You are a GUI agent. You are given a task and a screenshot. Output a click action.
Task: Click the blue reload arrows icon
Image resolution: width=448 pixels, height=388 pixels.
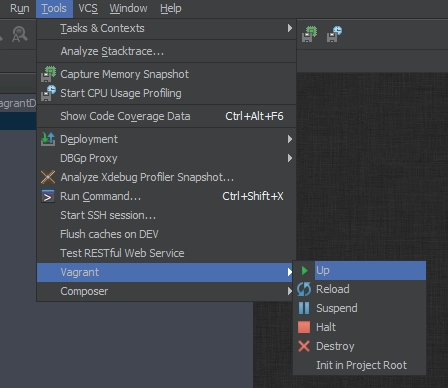[x=304, y=289]
